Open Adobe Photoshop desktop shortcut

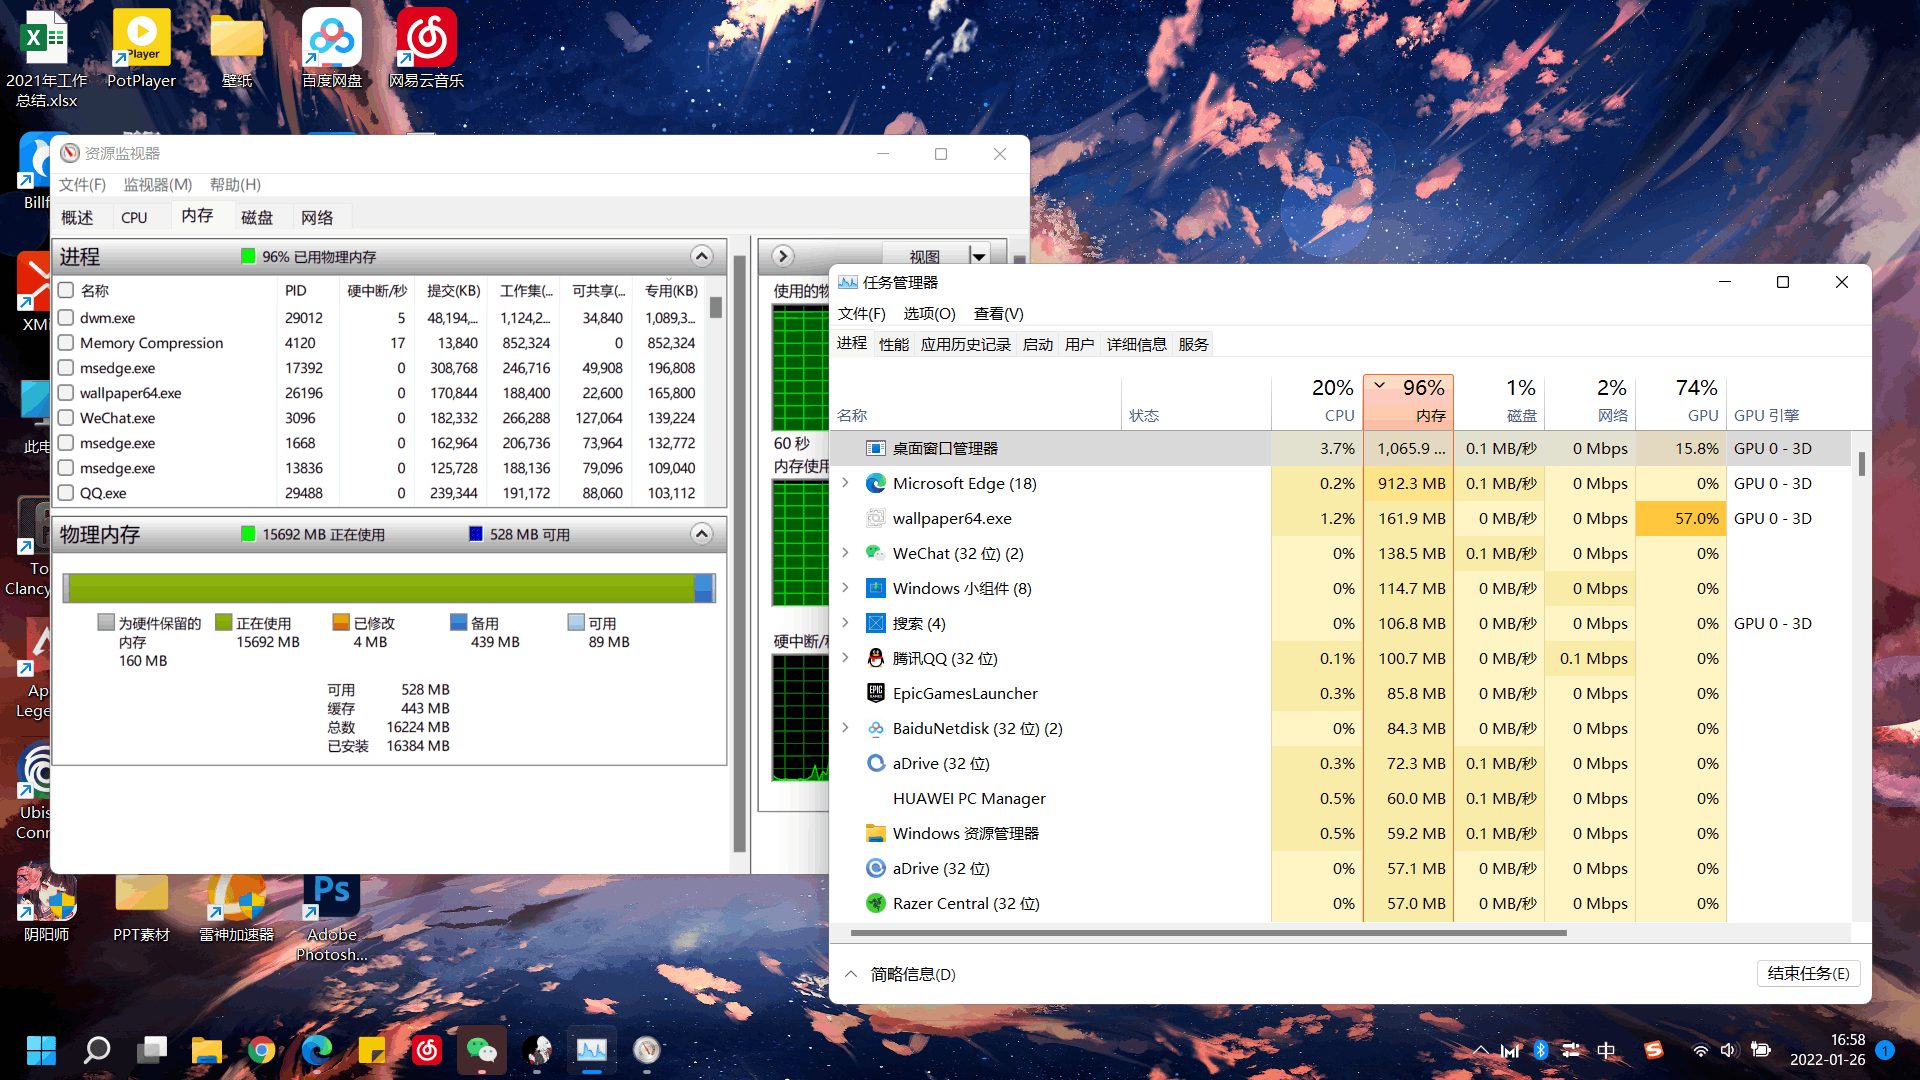pyautogui.click(x=332, y=918)
